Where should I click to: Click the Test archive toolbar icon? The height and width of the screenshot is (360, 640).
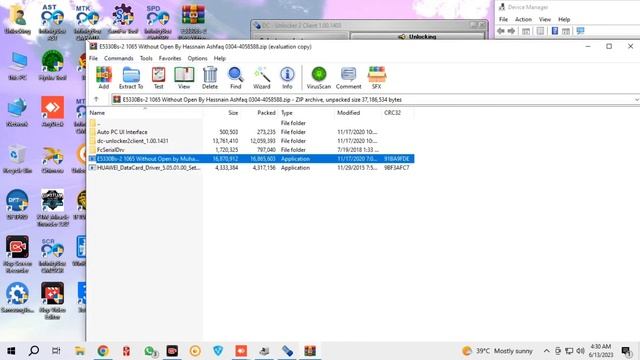(158, 78)
